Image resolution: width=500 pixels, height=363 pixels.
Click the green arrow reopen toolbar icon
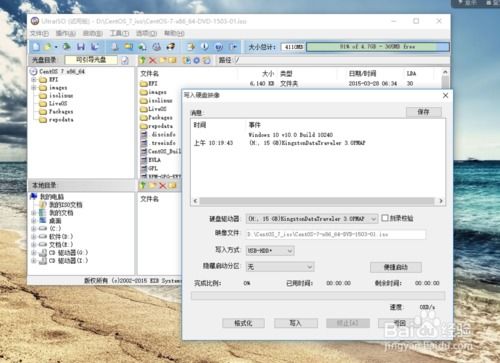click(66, 47)
